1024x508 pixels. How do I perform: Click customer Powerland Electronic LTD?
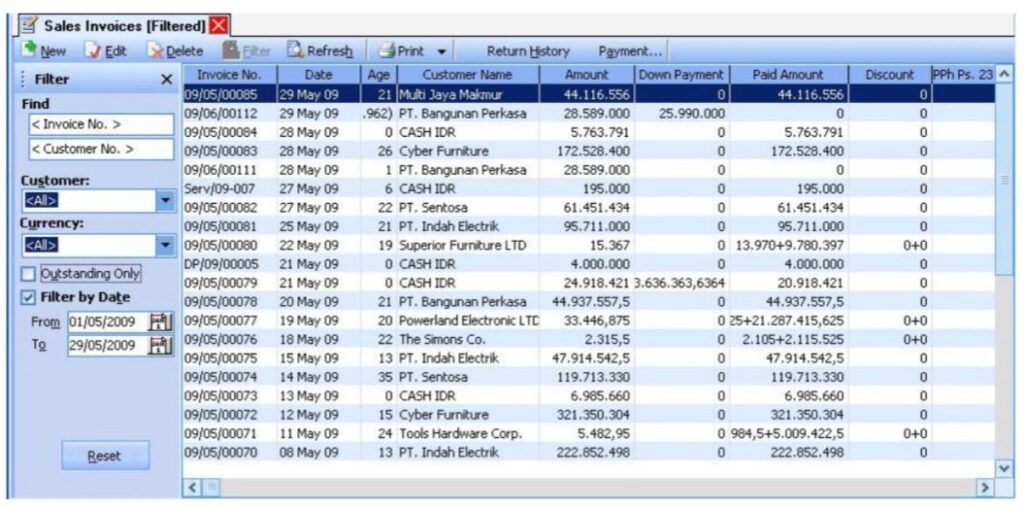pos(469,321)
